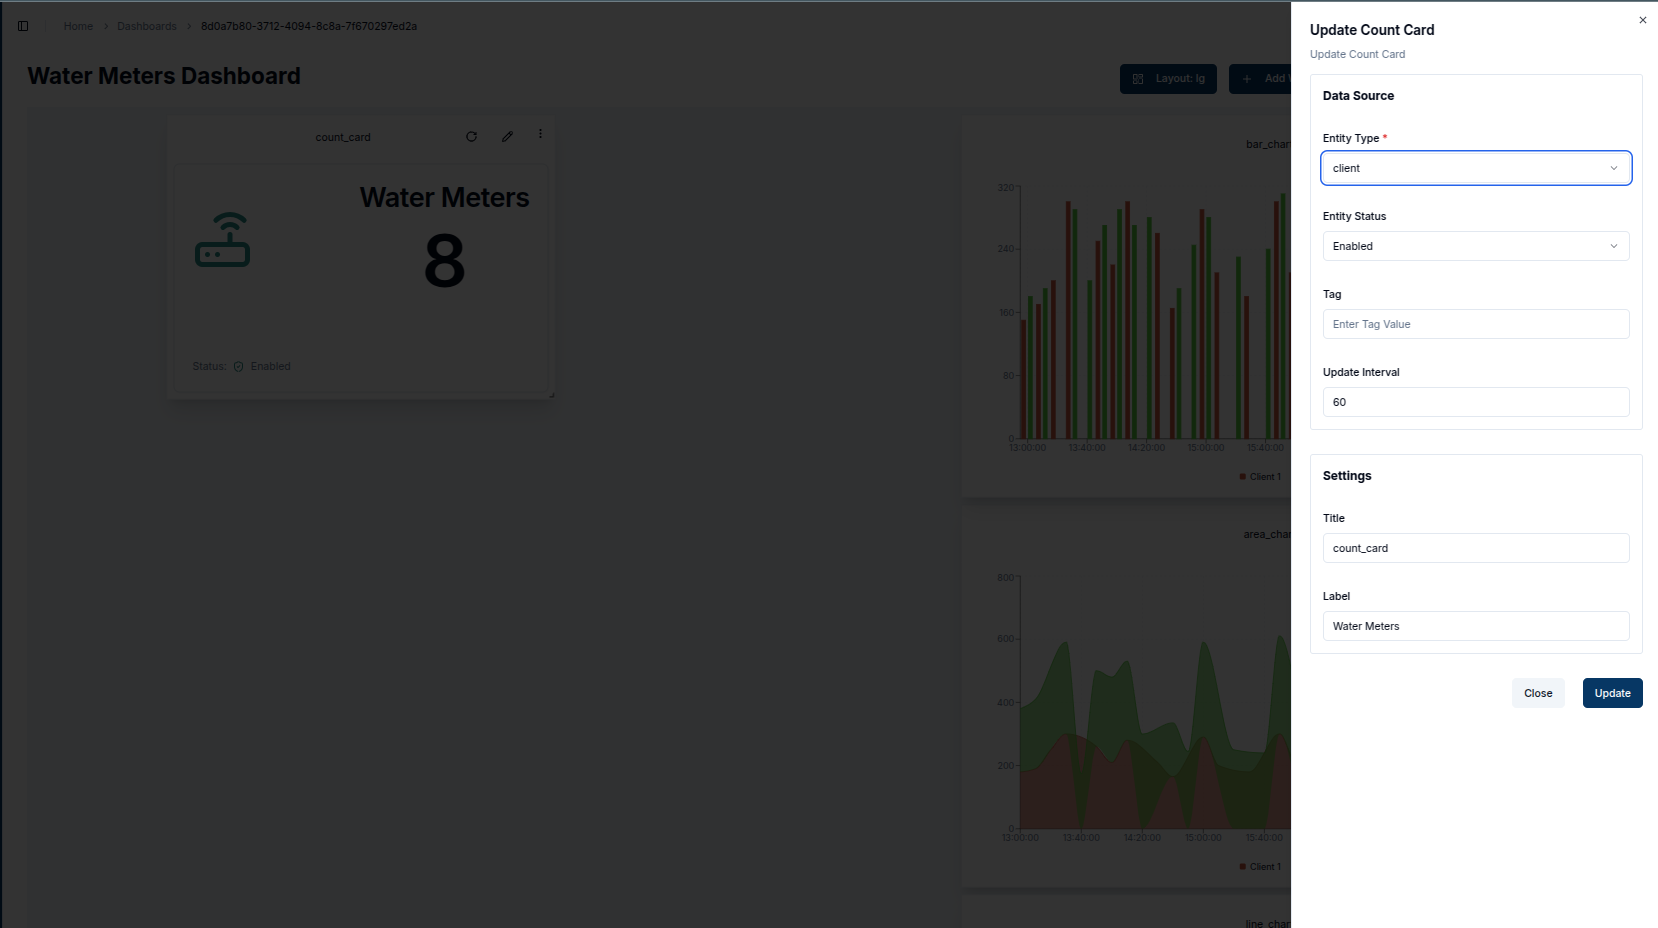Click the Entity Type dropdown chevron
This screenshot has height=928, width=1658.
pos(1613,168)
